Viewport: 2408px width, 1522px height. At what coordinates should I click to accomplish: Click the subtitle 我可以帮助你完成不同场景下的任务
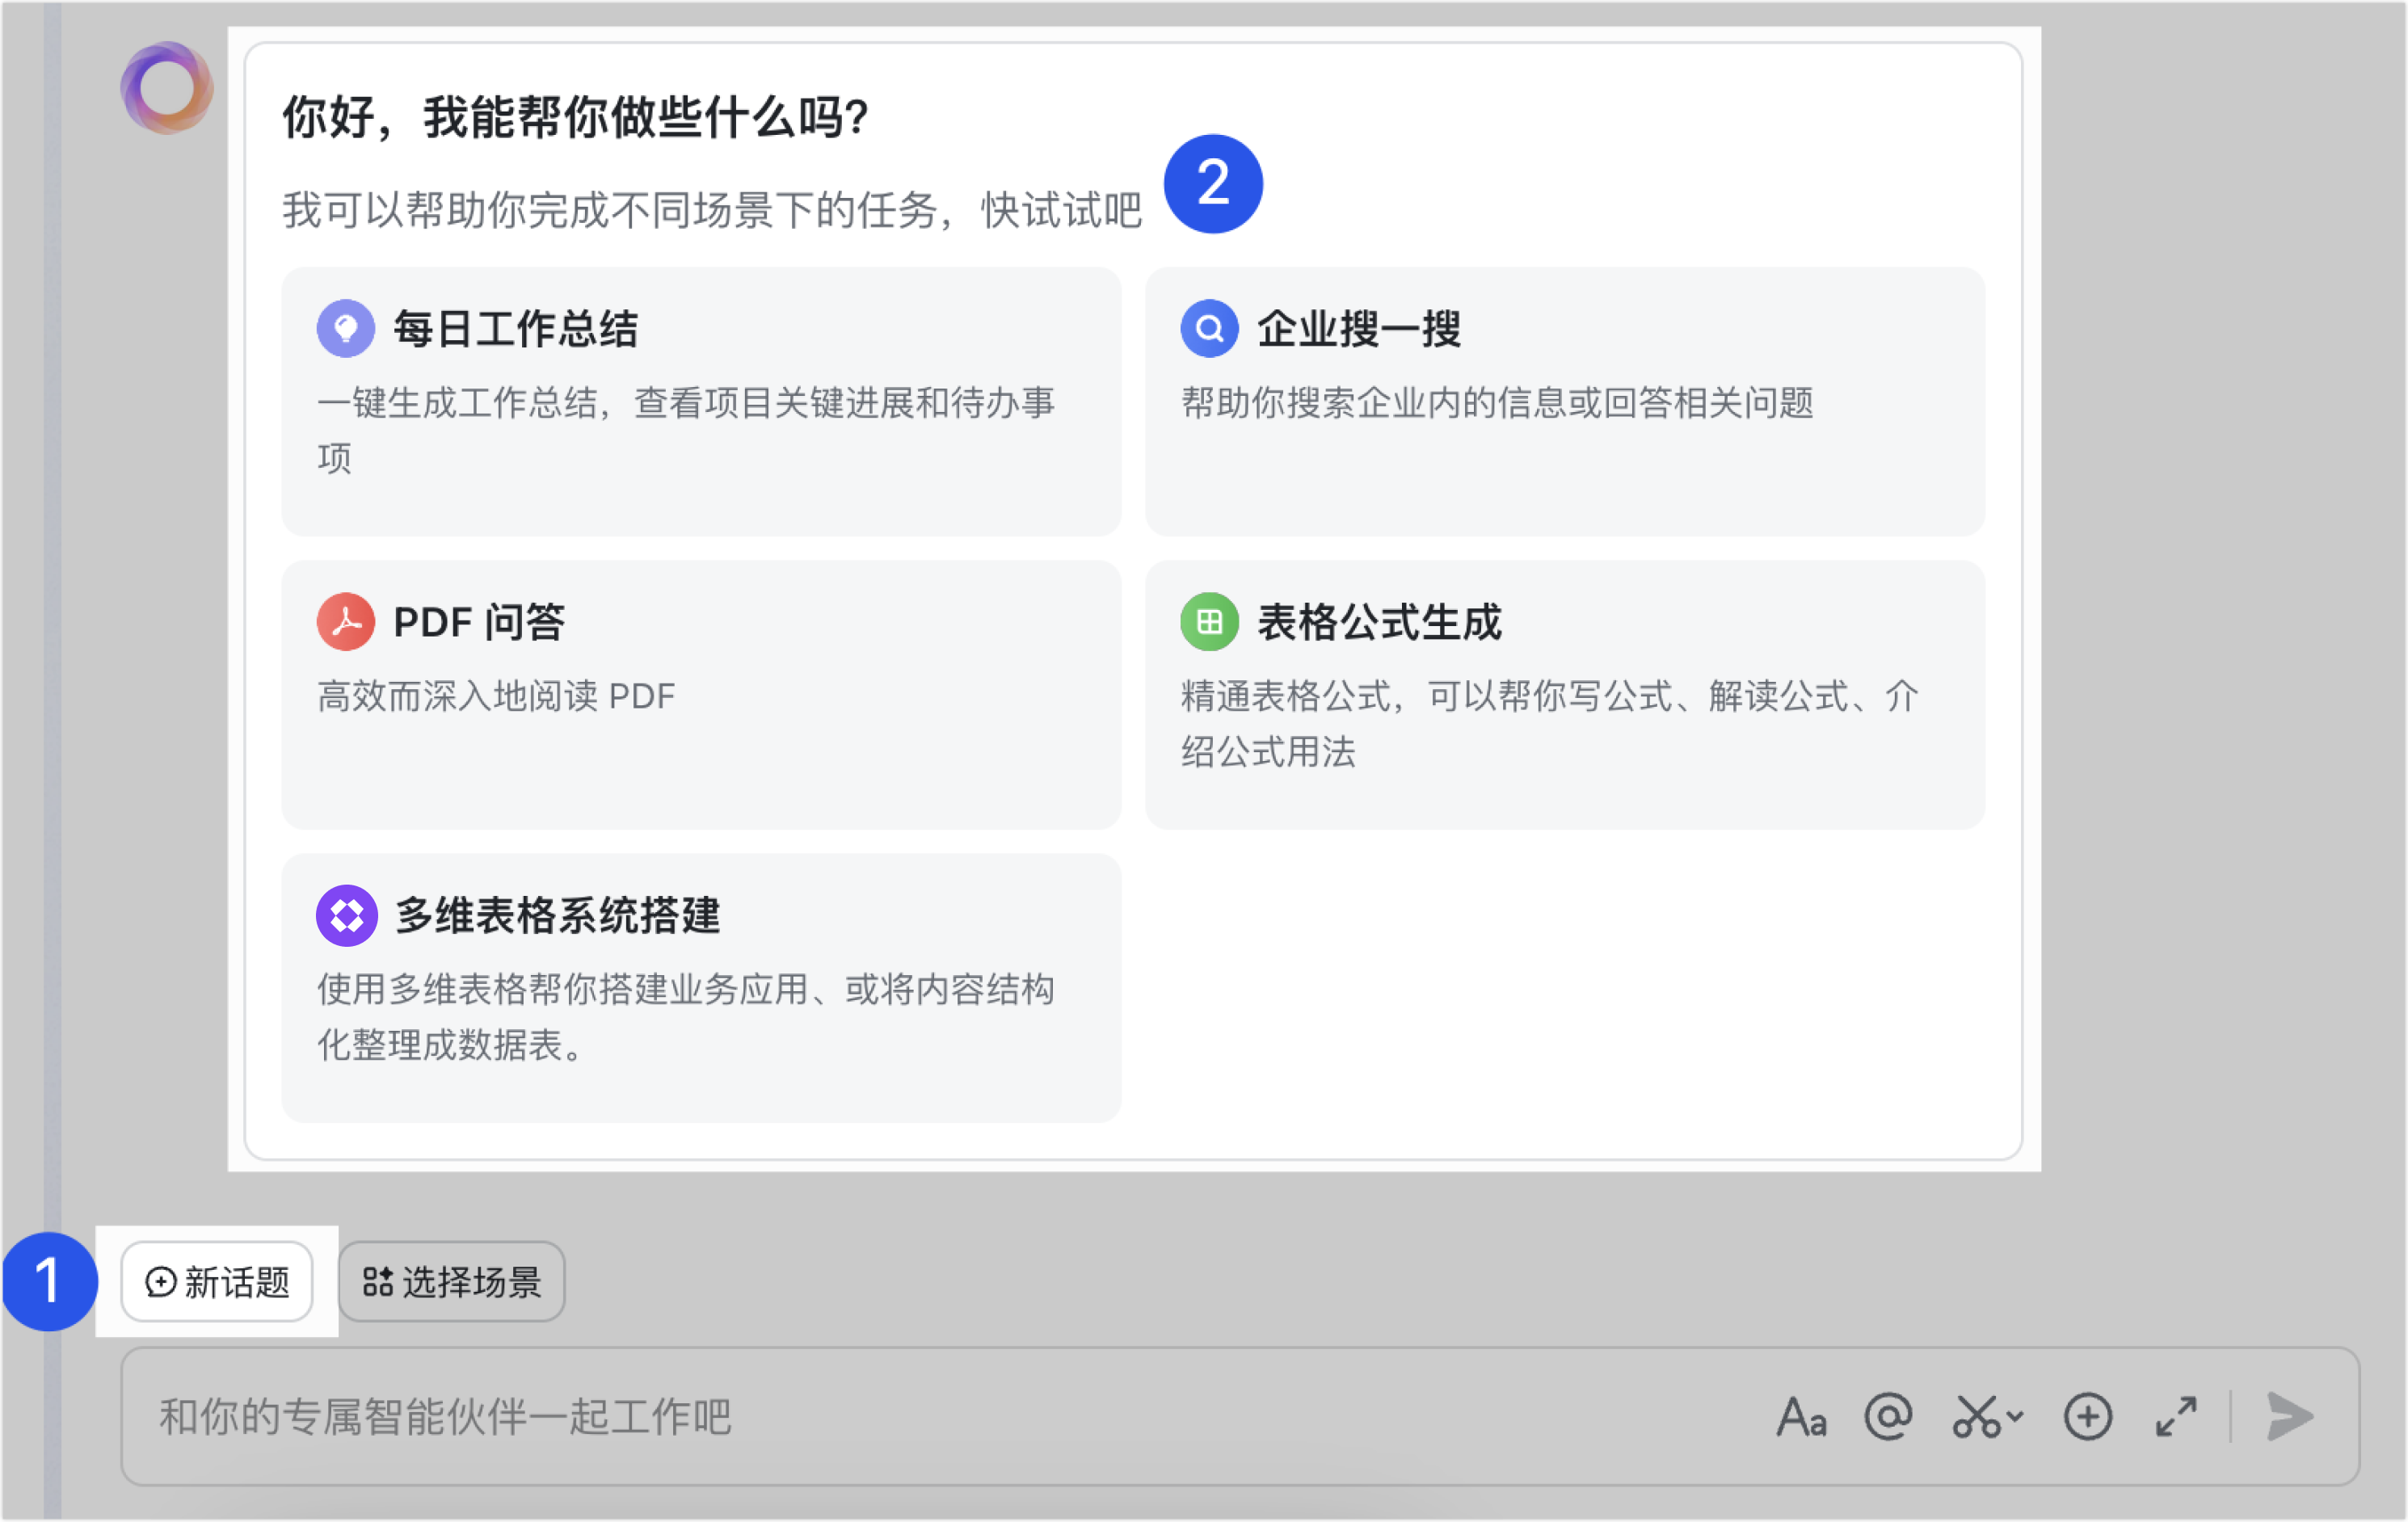pos(609,210)
